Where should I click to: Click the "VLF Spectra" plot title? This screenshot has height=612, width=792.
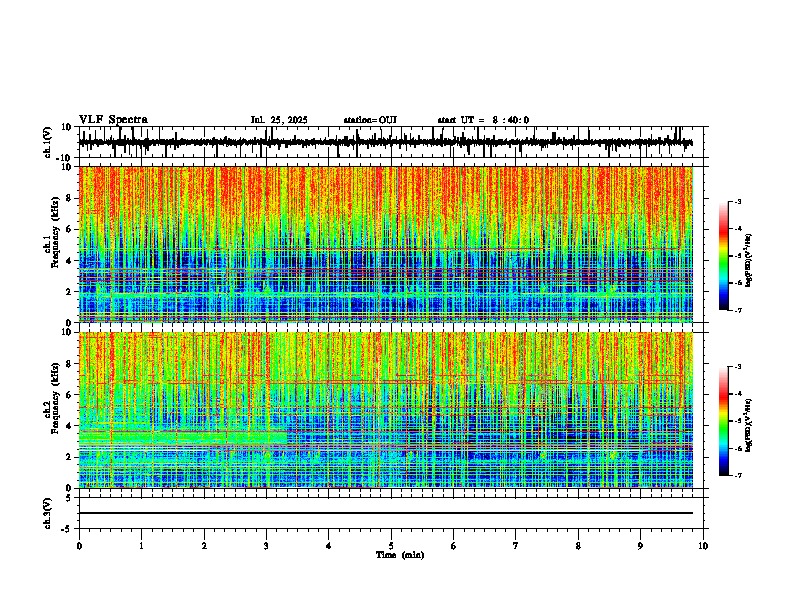(x=114, y=120)
